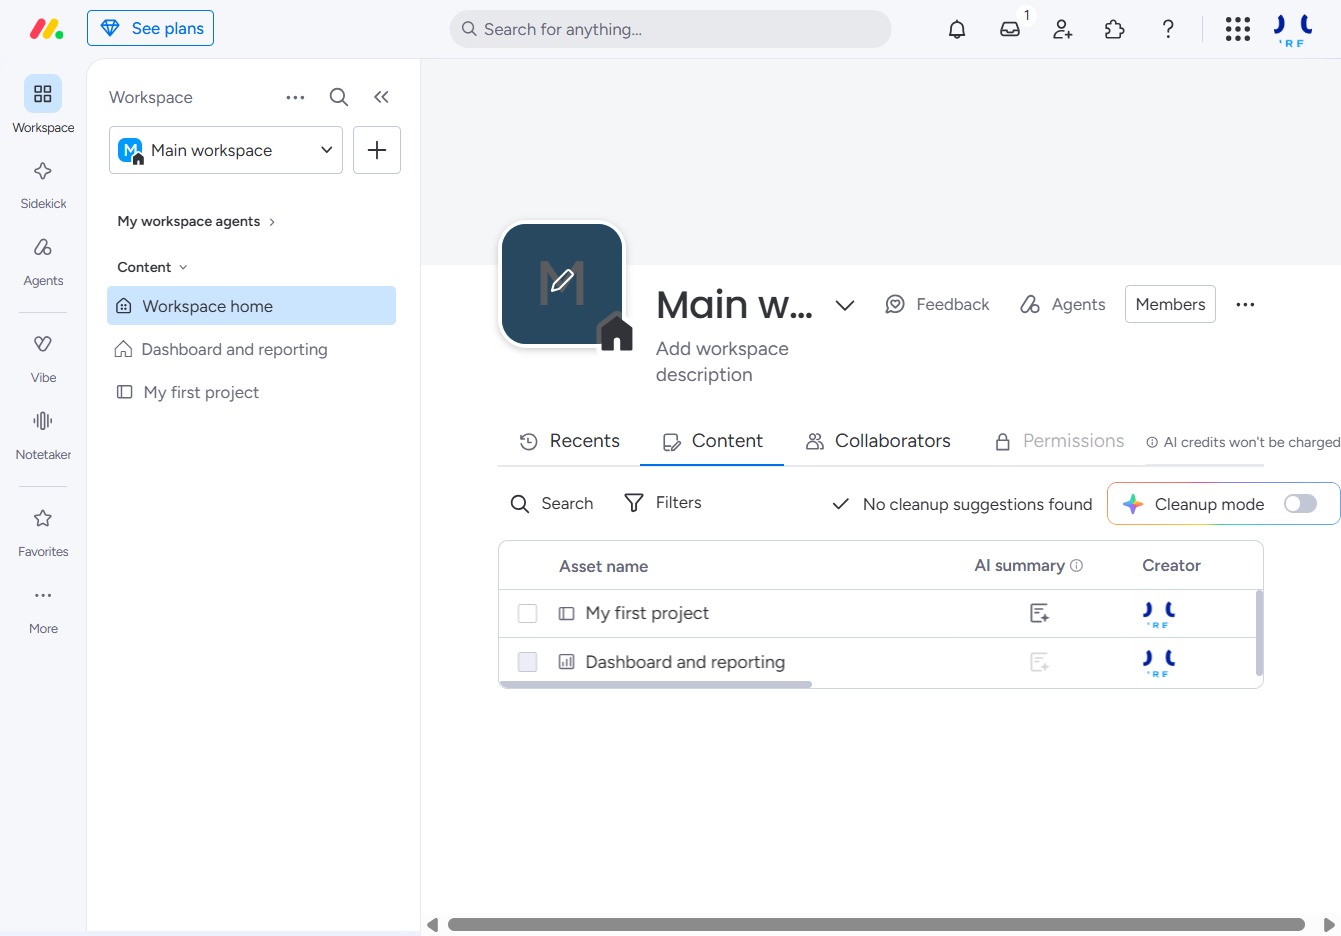Select My first project checkbox
Screen dimensions: 1341x936
[x=527, y=613]
